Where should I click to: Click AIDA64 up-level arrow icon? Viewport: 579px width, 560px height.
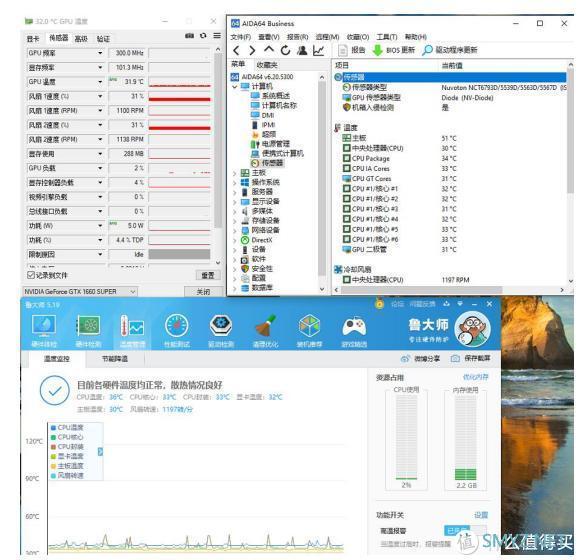click(269, 49)
